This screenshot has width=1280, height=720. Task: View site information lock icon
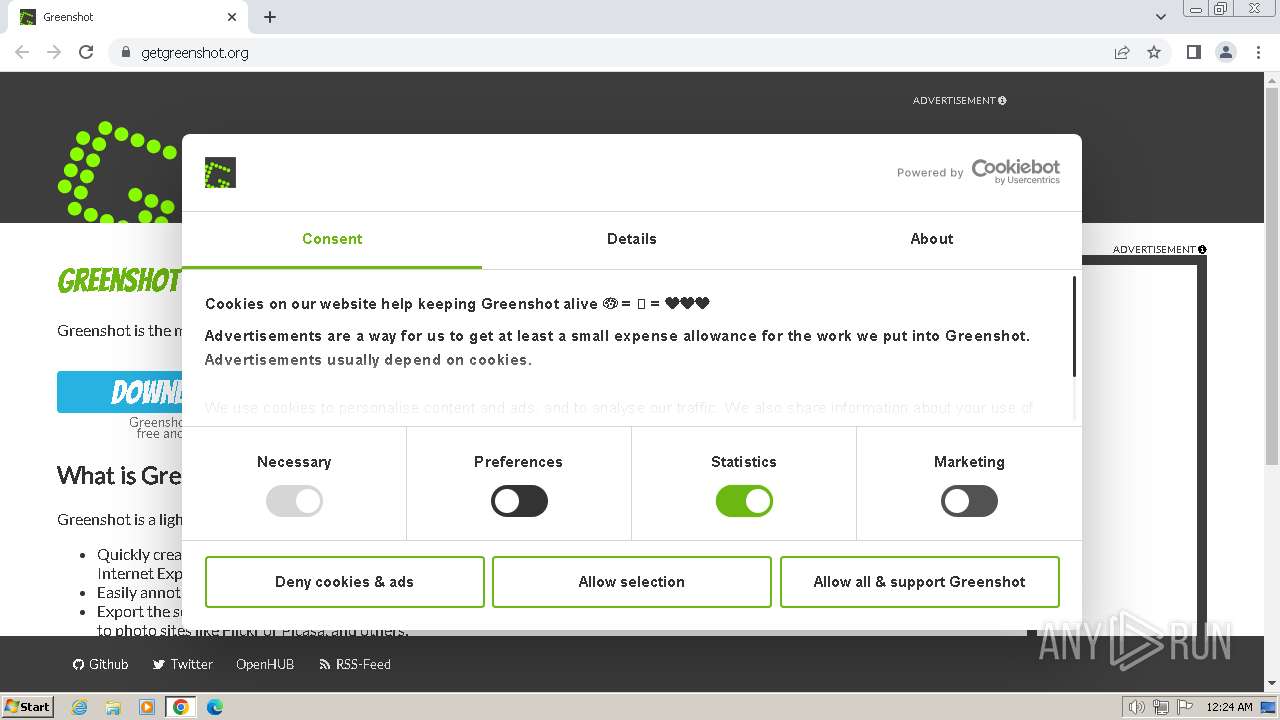click(125, 52)
